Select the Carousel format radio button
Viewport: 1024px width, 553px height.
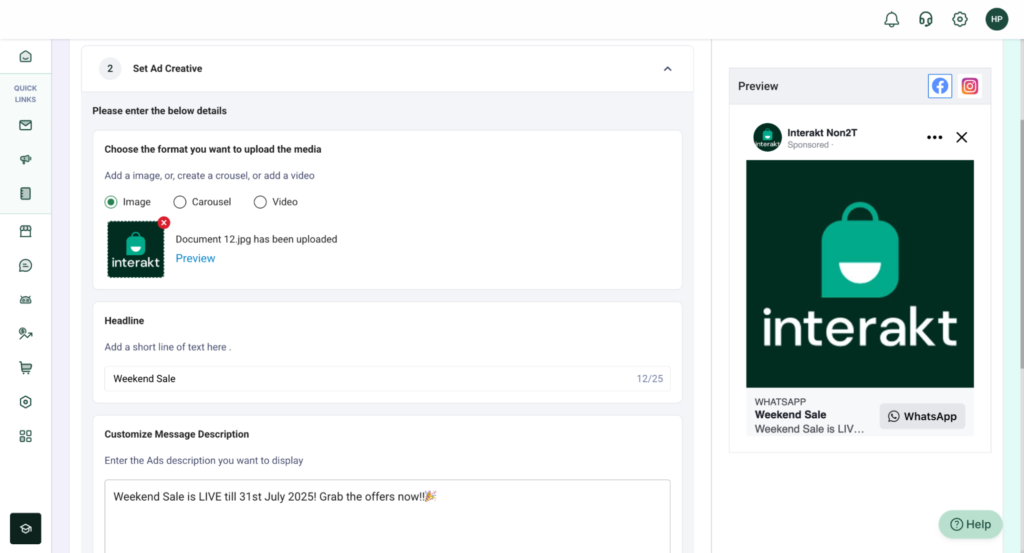(180, 202)
